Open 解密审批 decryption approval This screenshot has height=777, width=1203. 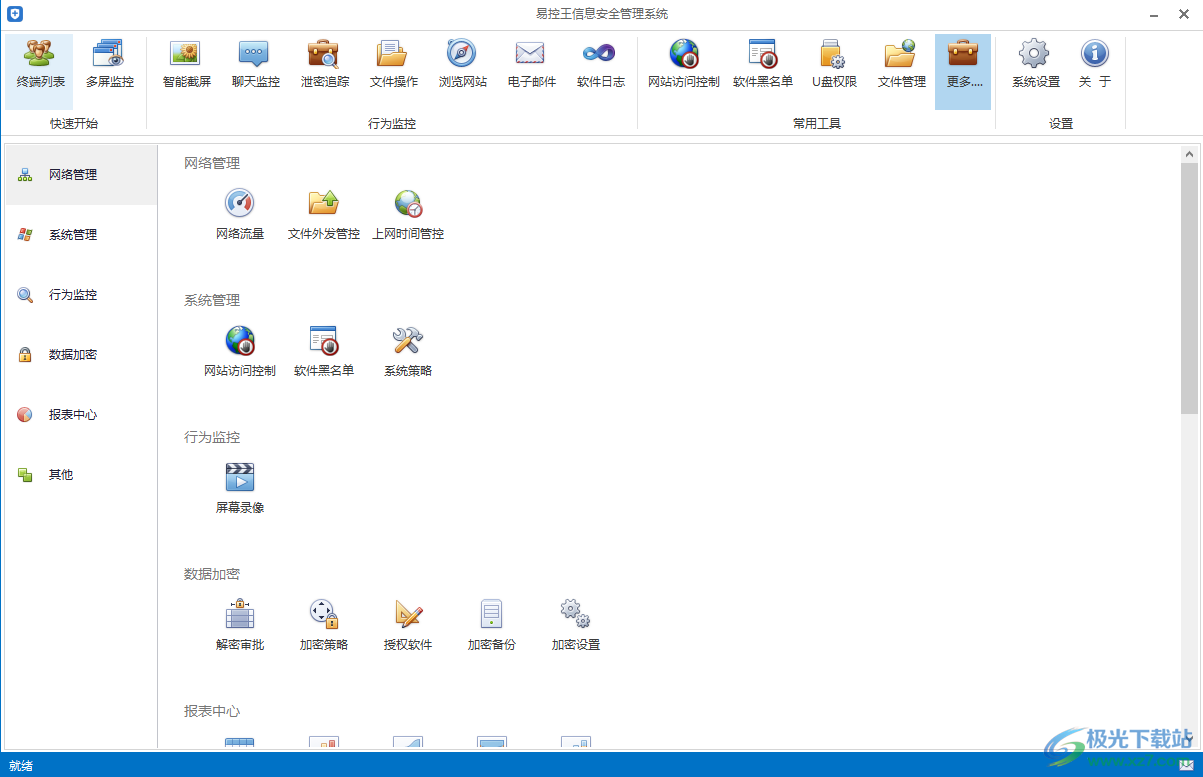point(240,625)
